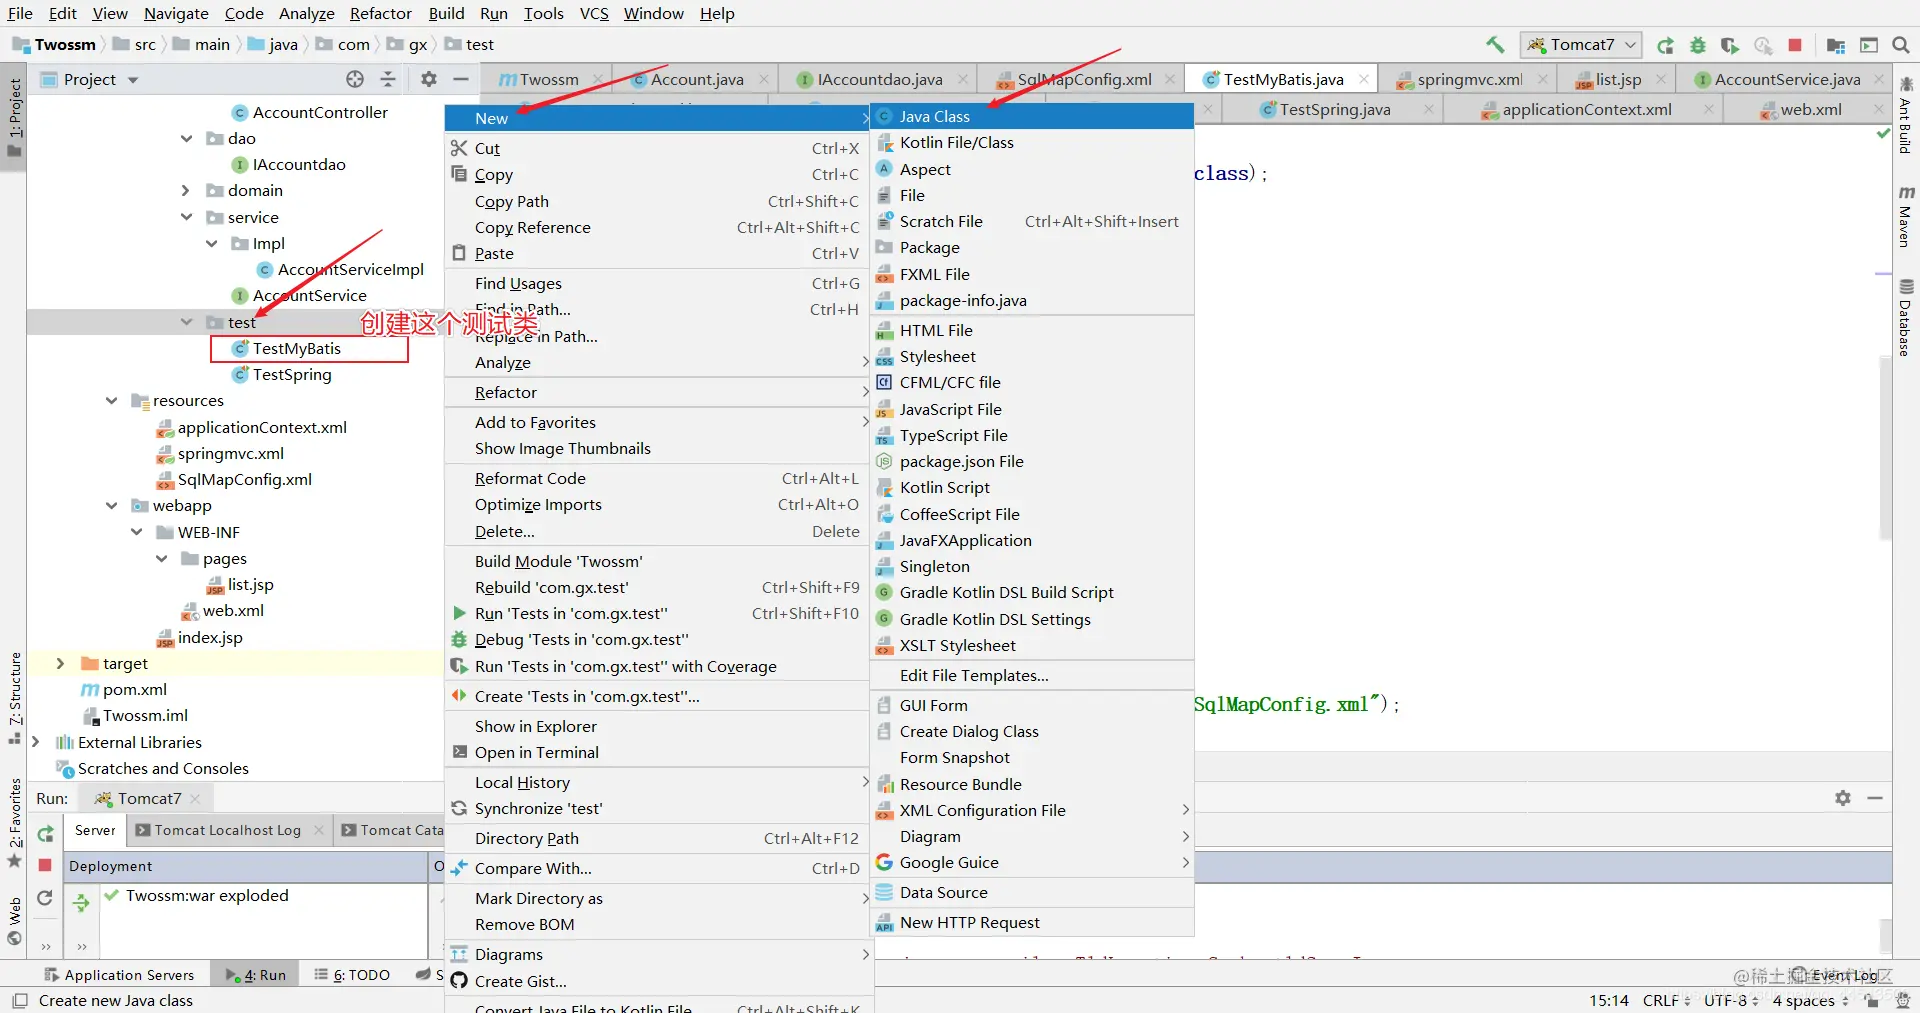Viewport: 1920px width, 1013px height.
Task: Collapse the resources folder in tree
Action: click(111, 400)
